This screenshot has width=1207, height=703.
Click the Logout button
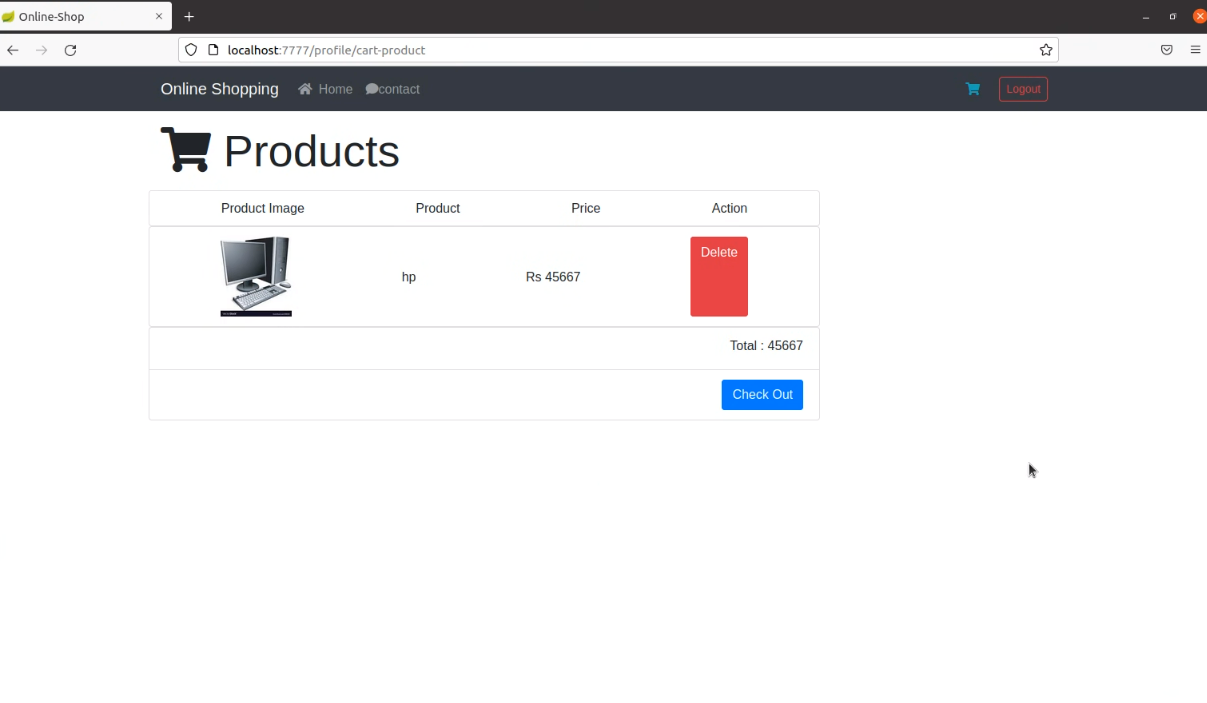coord(1023,89)
